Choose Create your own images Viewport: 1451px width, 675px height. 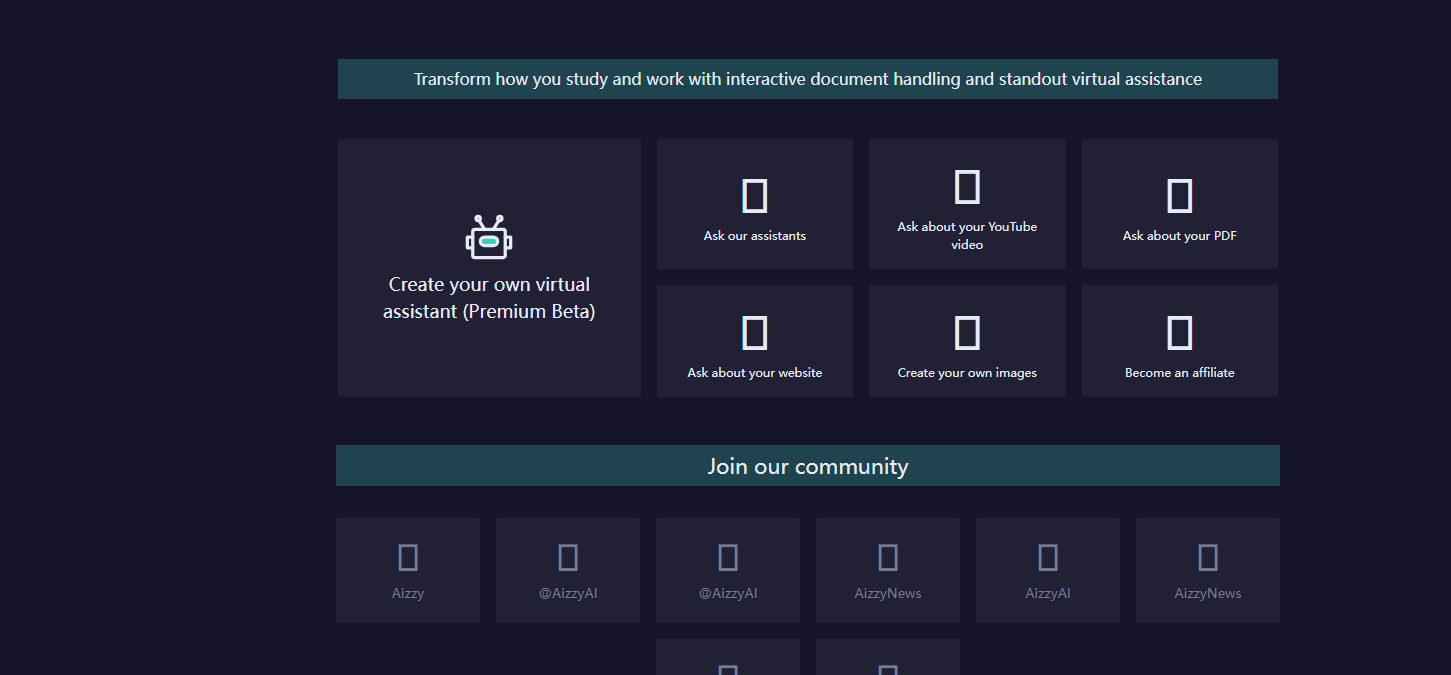click(x=967, y=341)
